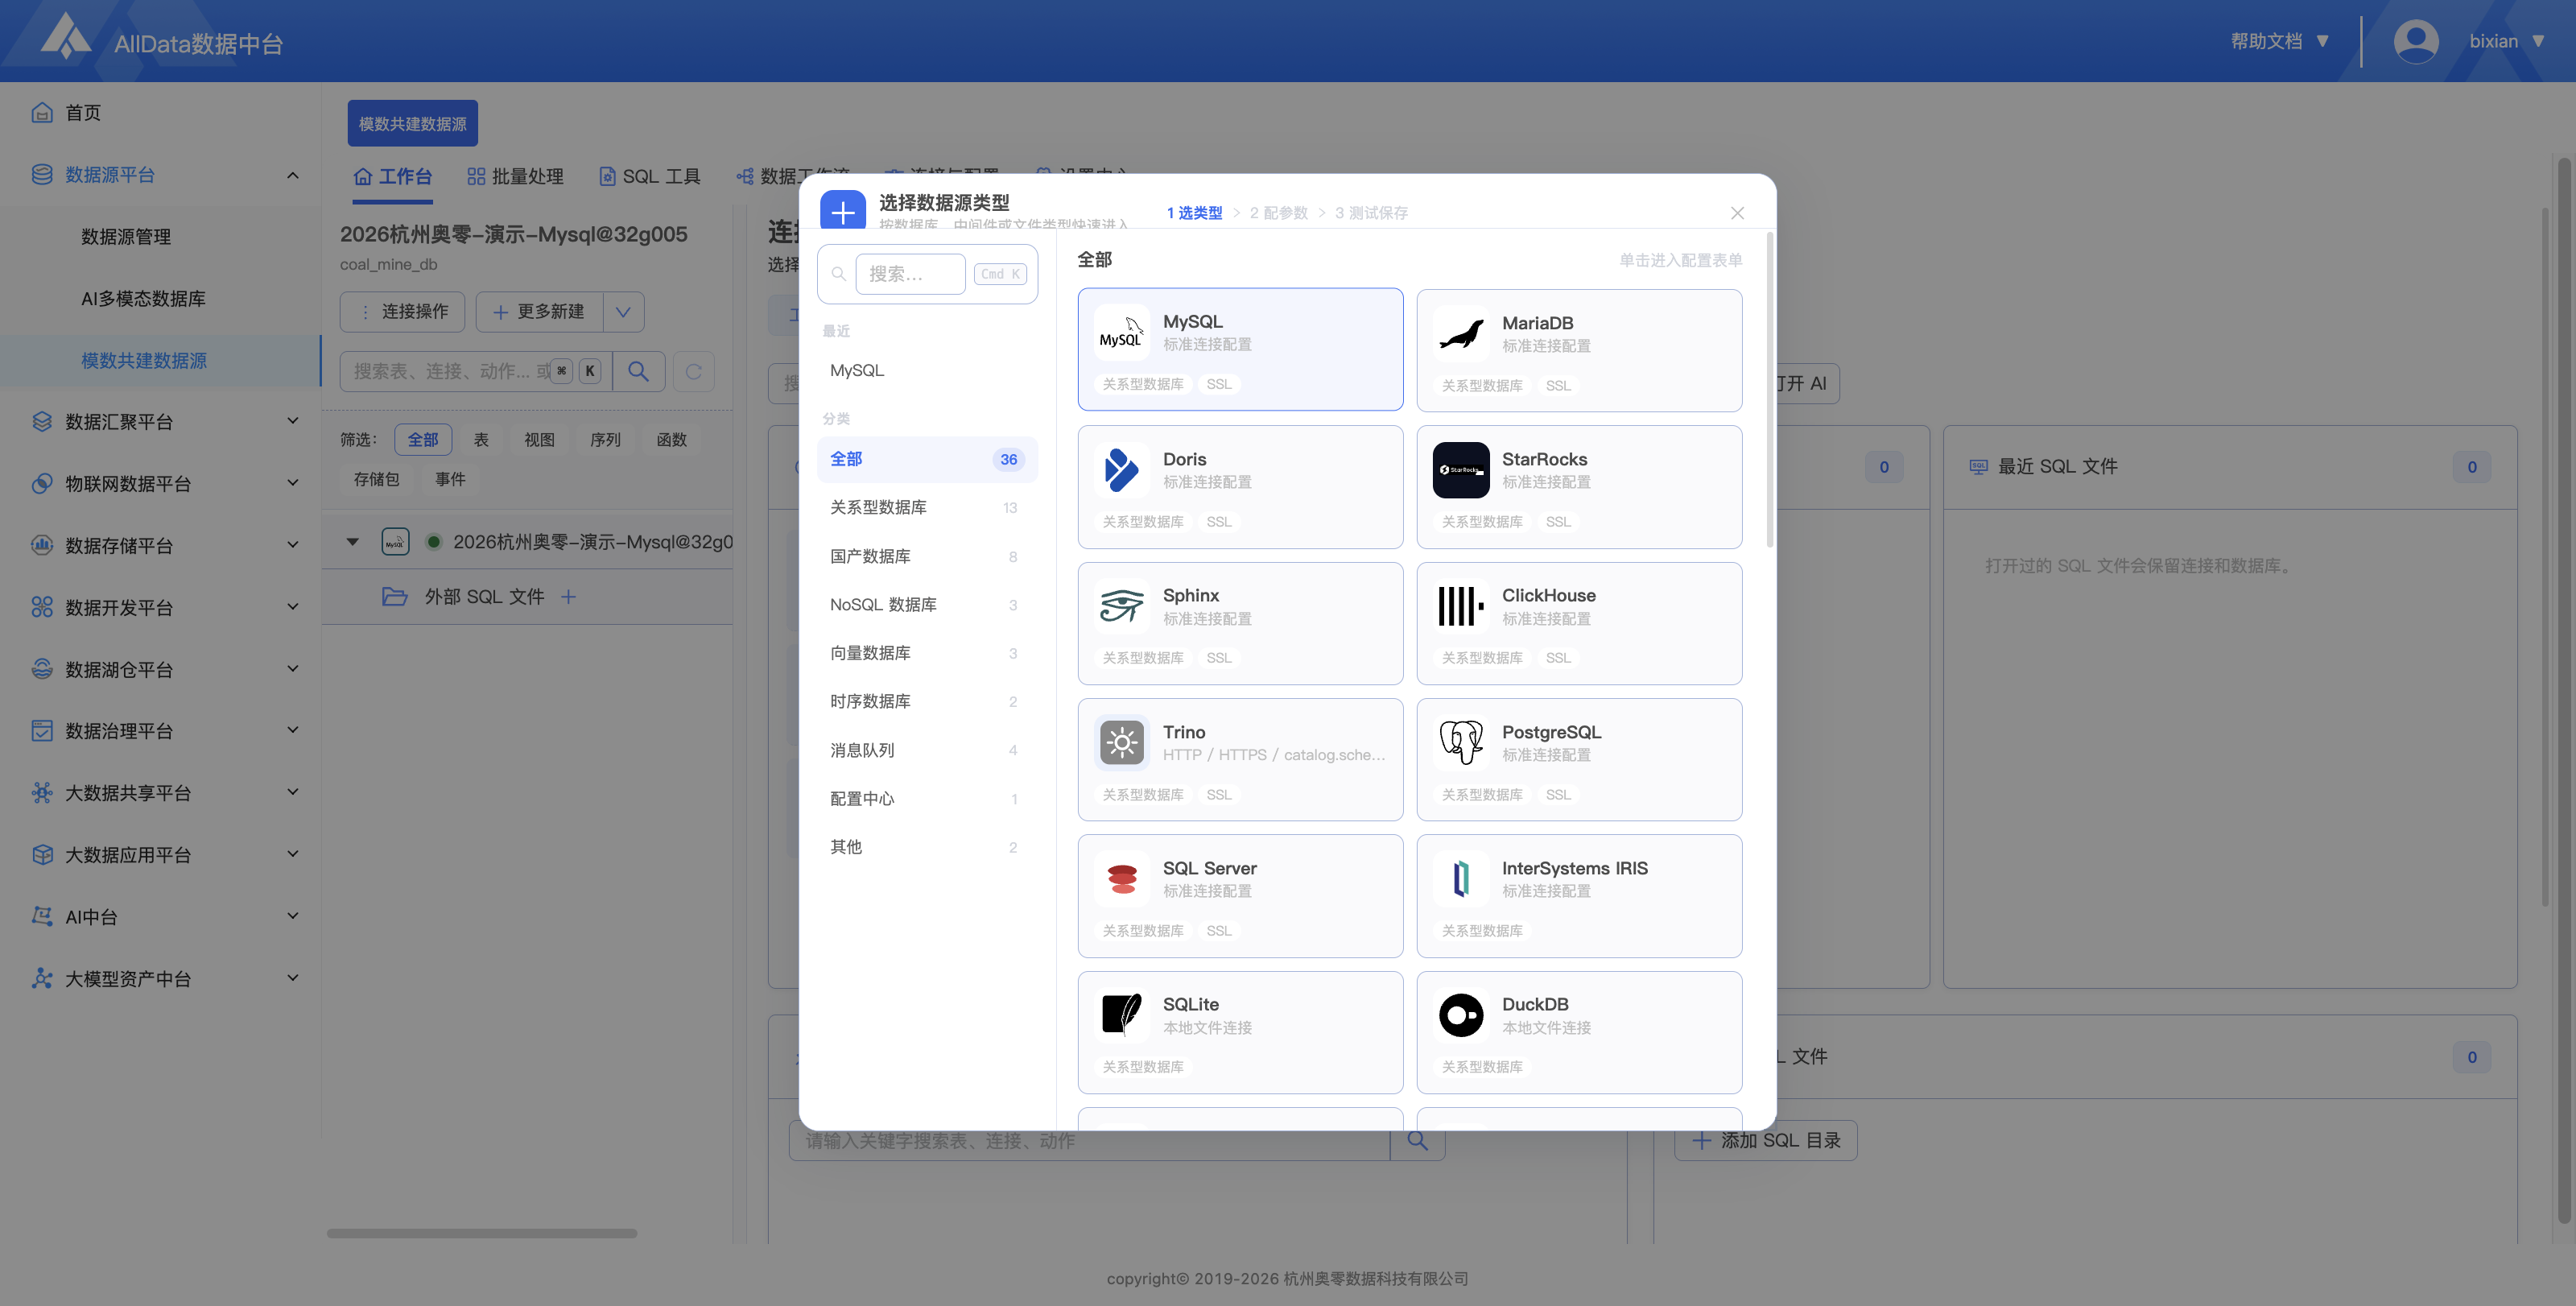Click the 物联网数据平台 menu icon
2576x1306 pixels.
[x=42, y=483]
